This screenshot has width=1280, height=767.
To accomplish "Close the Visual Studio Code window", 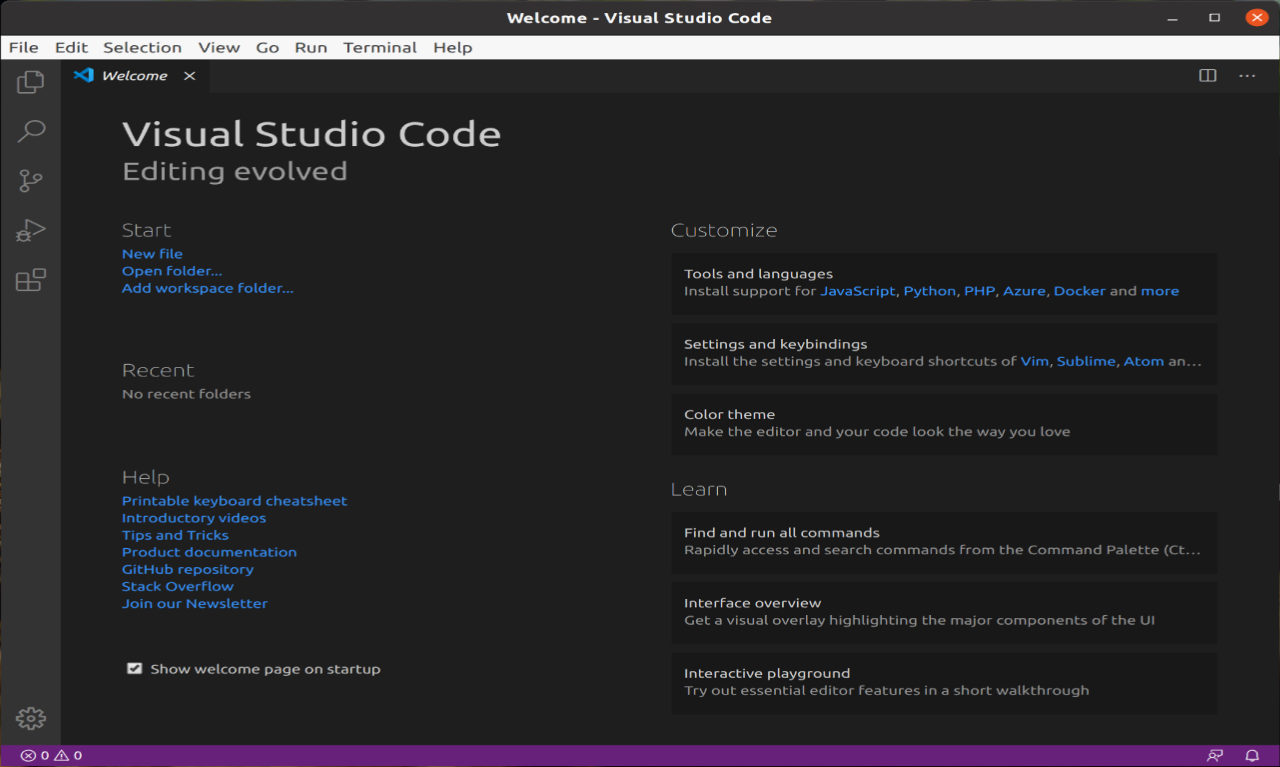I will coord(1257,18).
